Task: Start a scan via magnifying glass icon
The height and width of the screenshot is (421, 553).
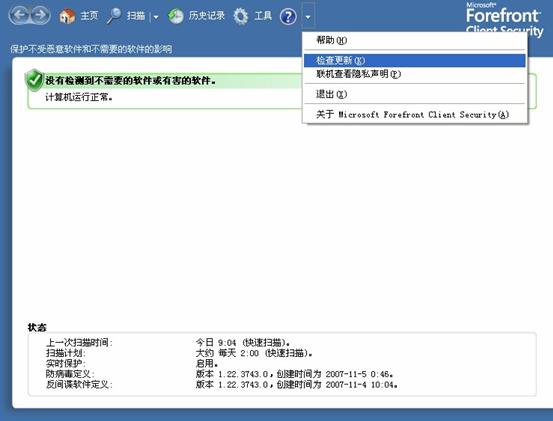Action: click(114, 16)
